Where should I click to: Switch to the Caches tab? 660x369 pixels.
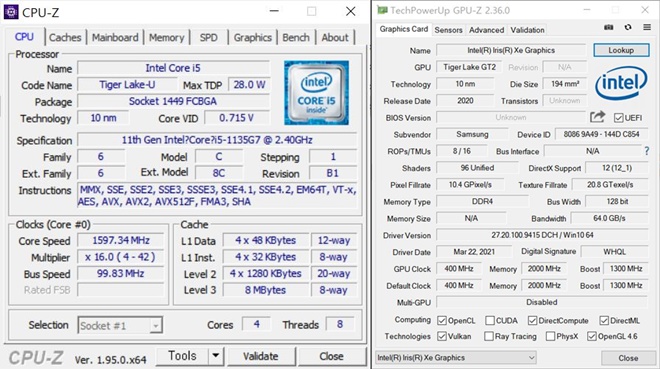coord(65,37)
